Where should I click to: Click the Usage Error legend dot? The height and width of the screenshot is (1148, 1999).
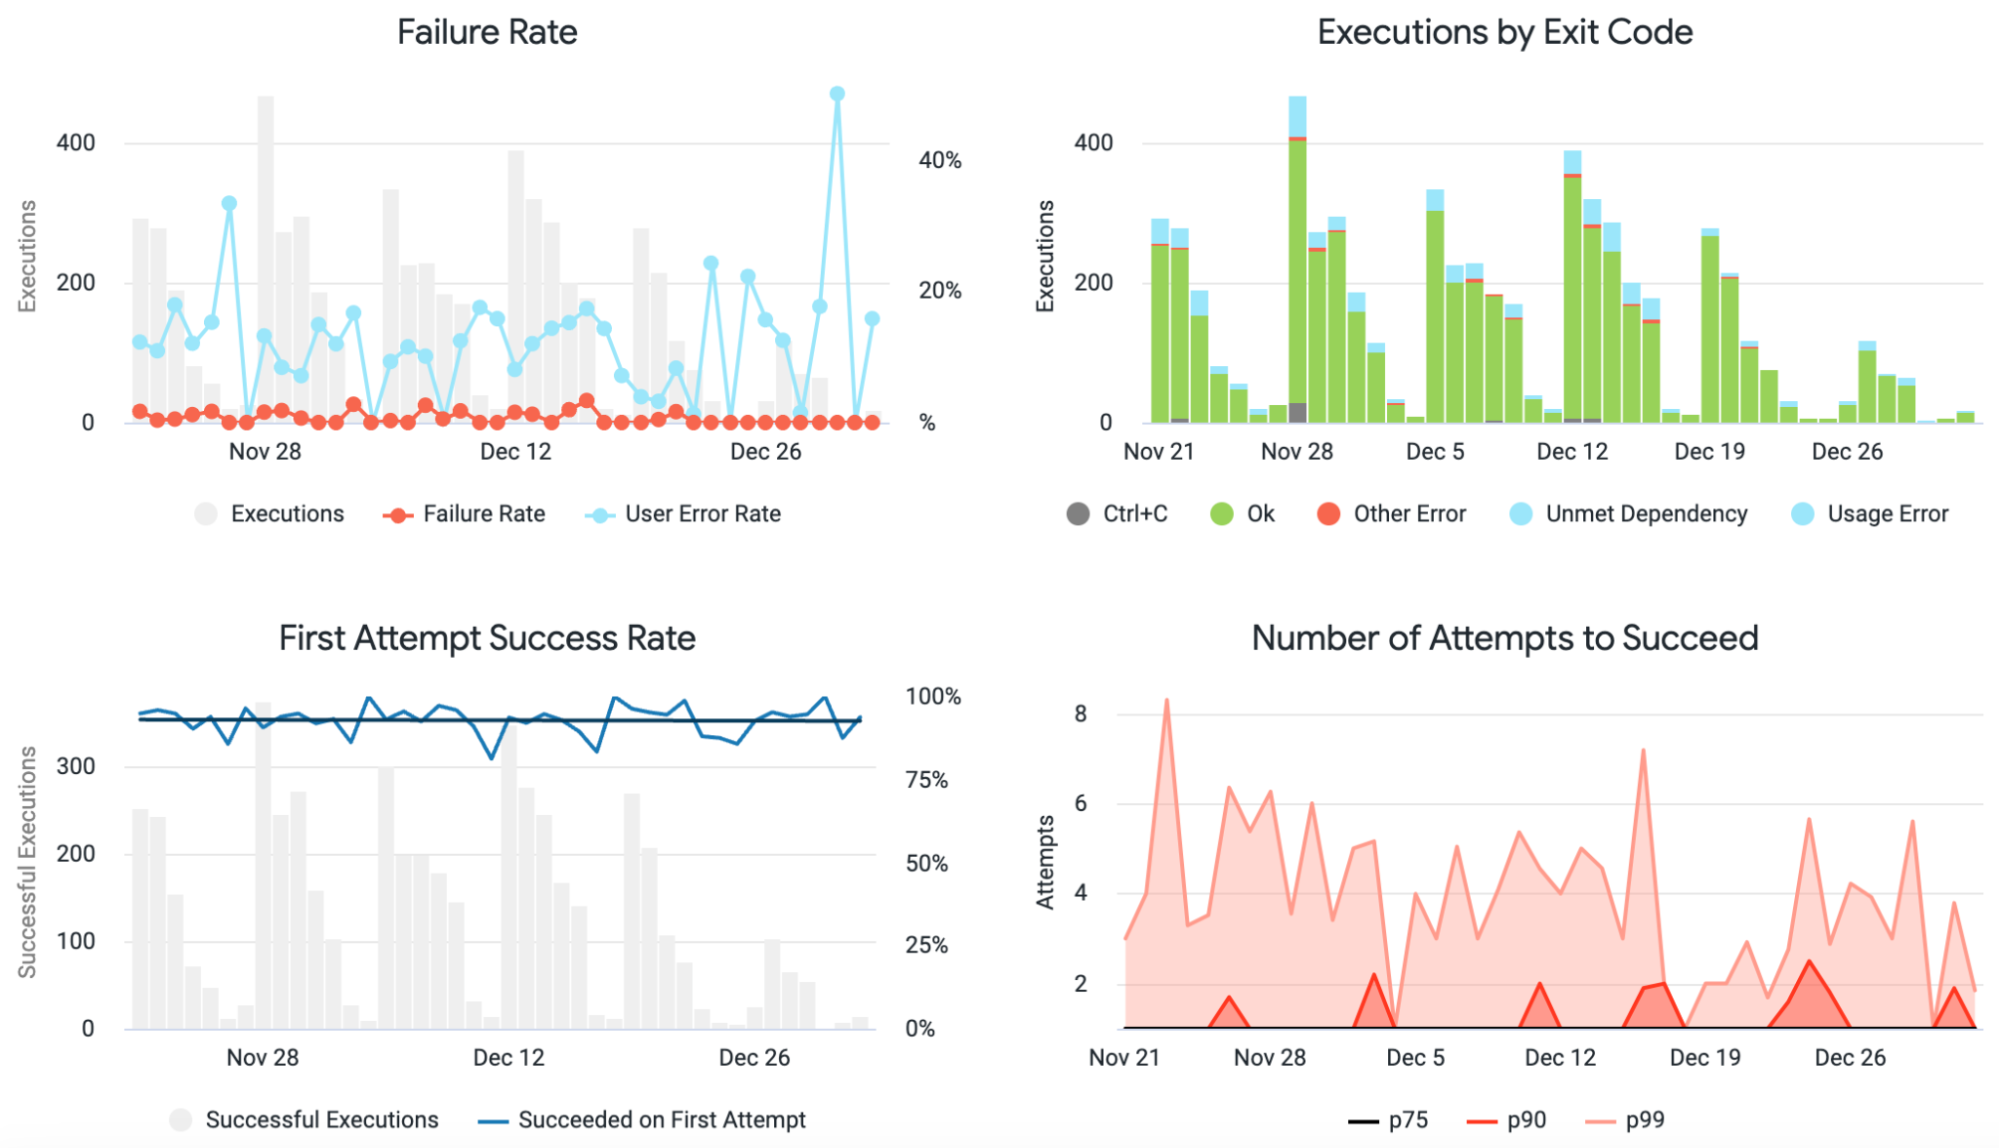[1802, 514]
